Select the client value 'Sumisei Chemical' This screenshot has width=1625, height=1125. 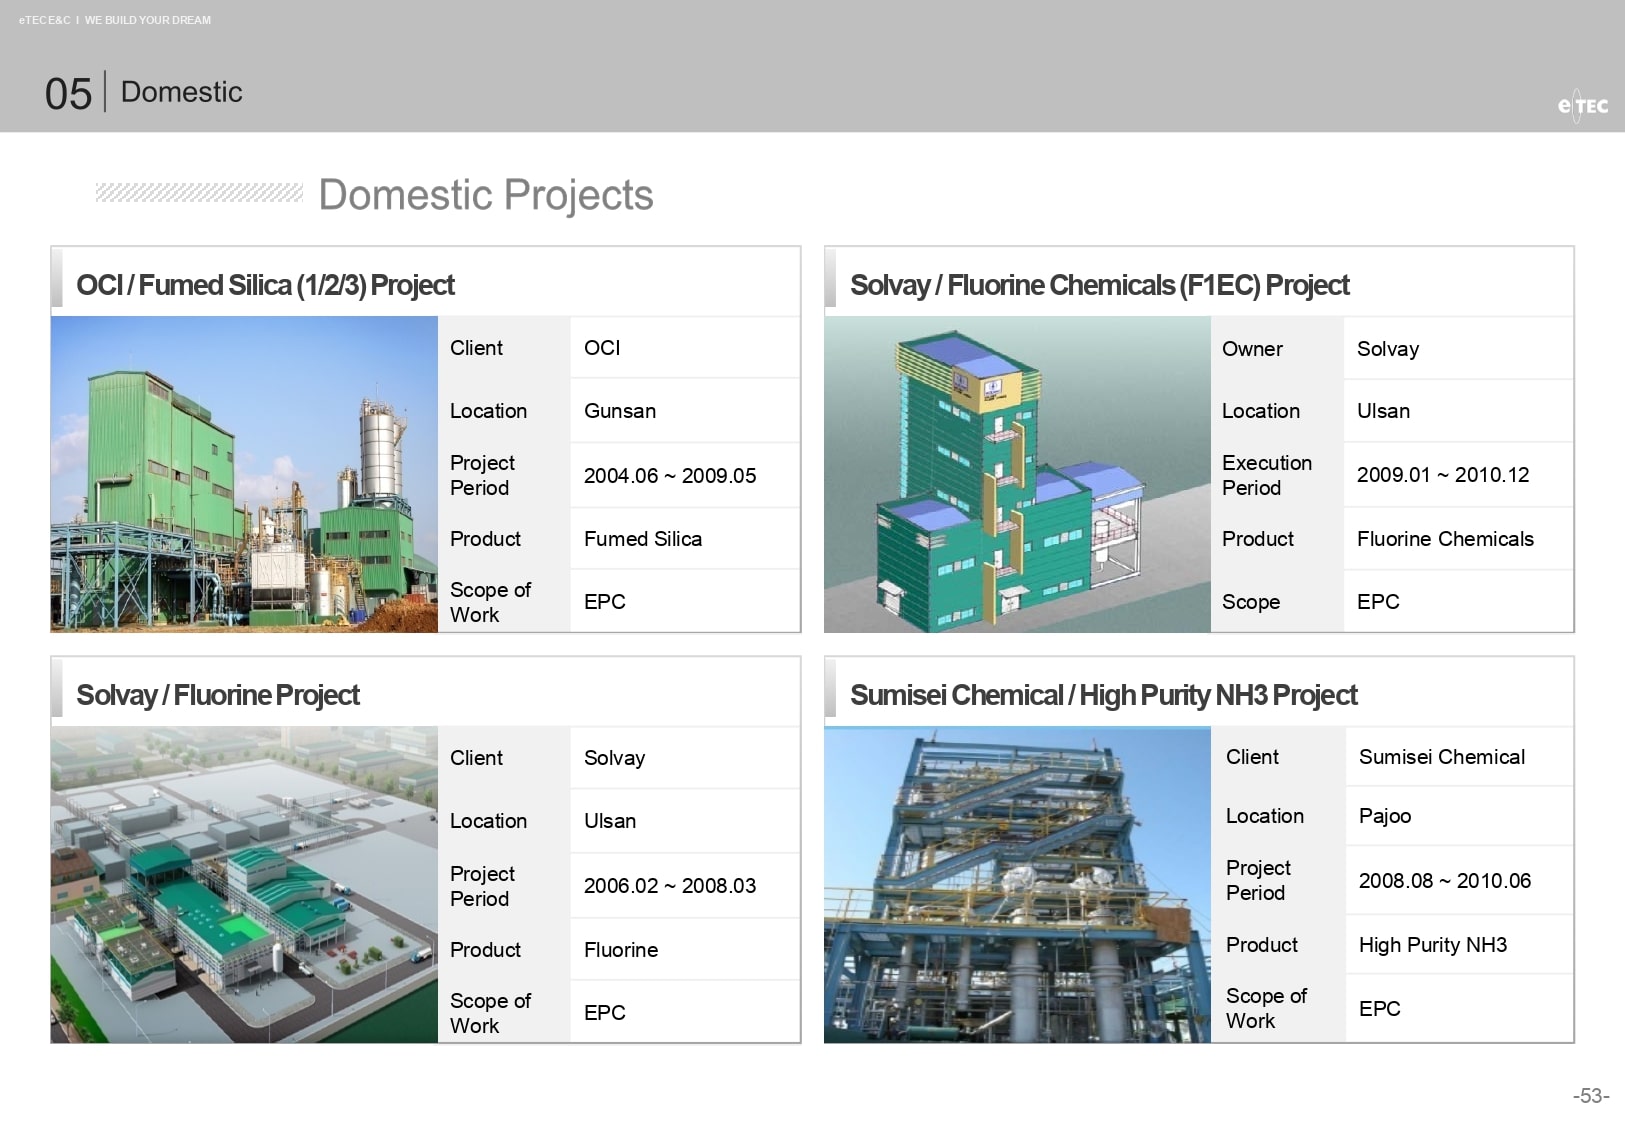pyautogui.click(x=1442, y=757)
